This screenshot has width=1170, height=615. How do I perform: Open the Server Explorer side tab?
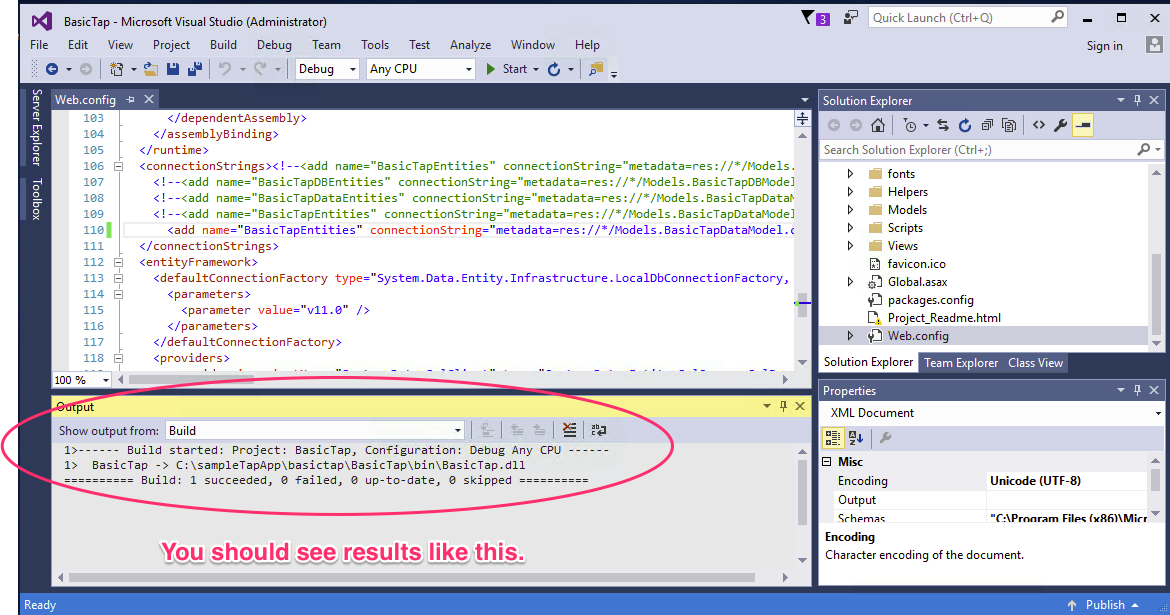[x=36, y=127]
